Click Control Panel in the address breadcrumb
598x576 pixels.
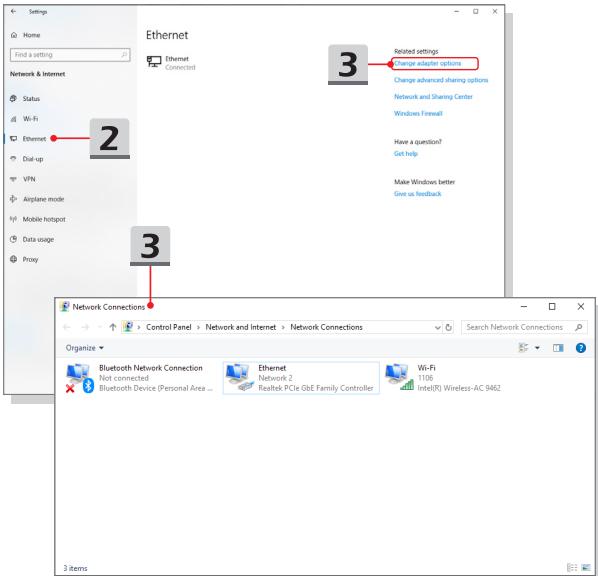(169, 327)
